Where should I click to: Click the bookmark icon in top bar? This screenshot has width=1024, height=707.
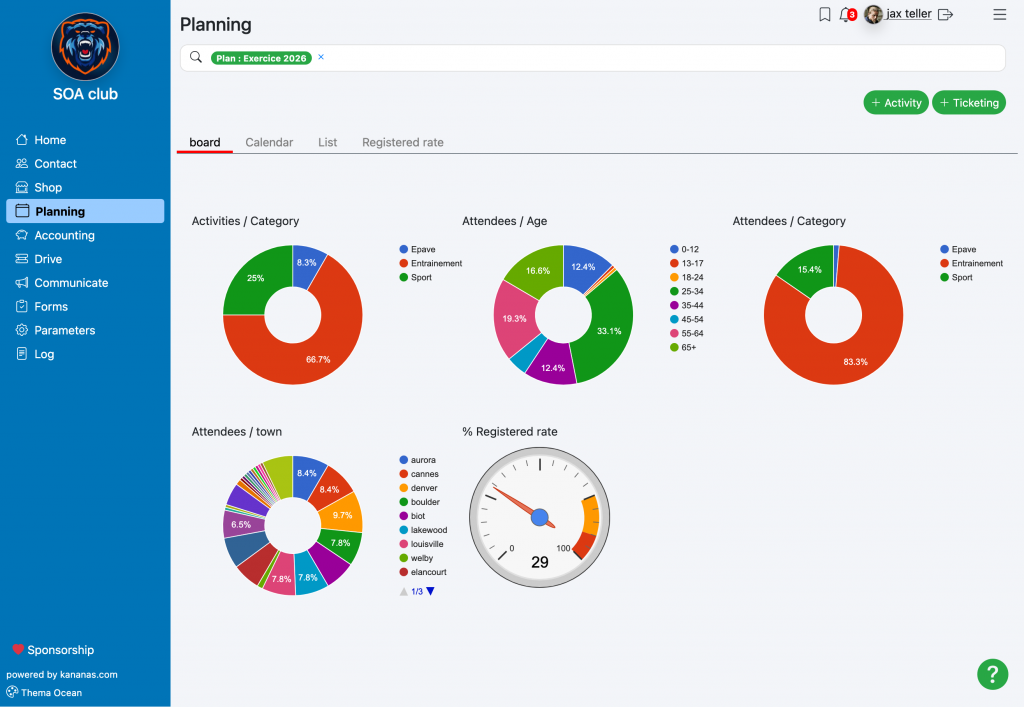[825, 14]
